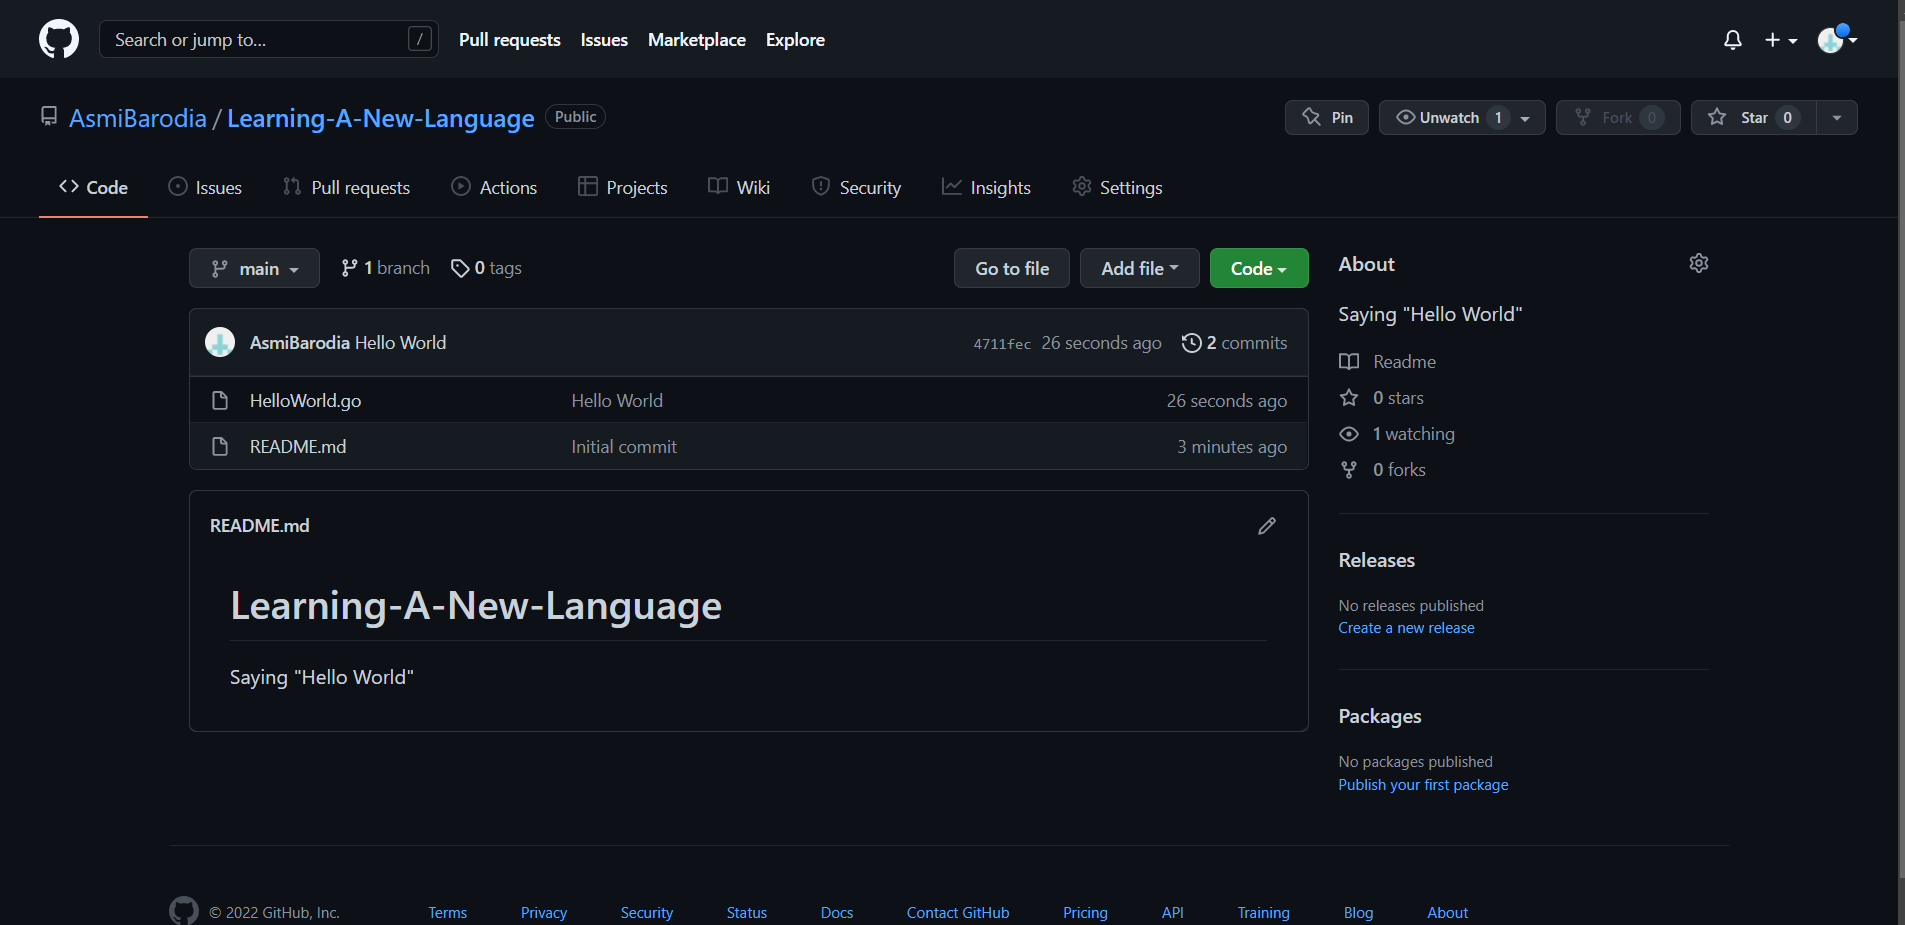The width and height of the screenshot is (1905, 925).
Task: Switch to the Wiki tab
Action: click(739, 188)
